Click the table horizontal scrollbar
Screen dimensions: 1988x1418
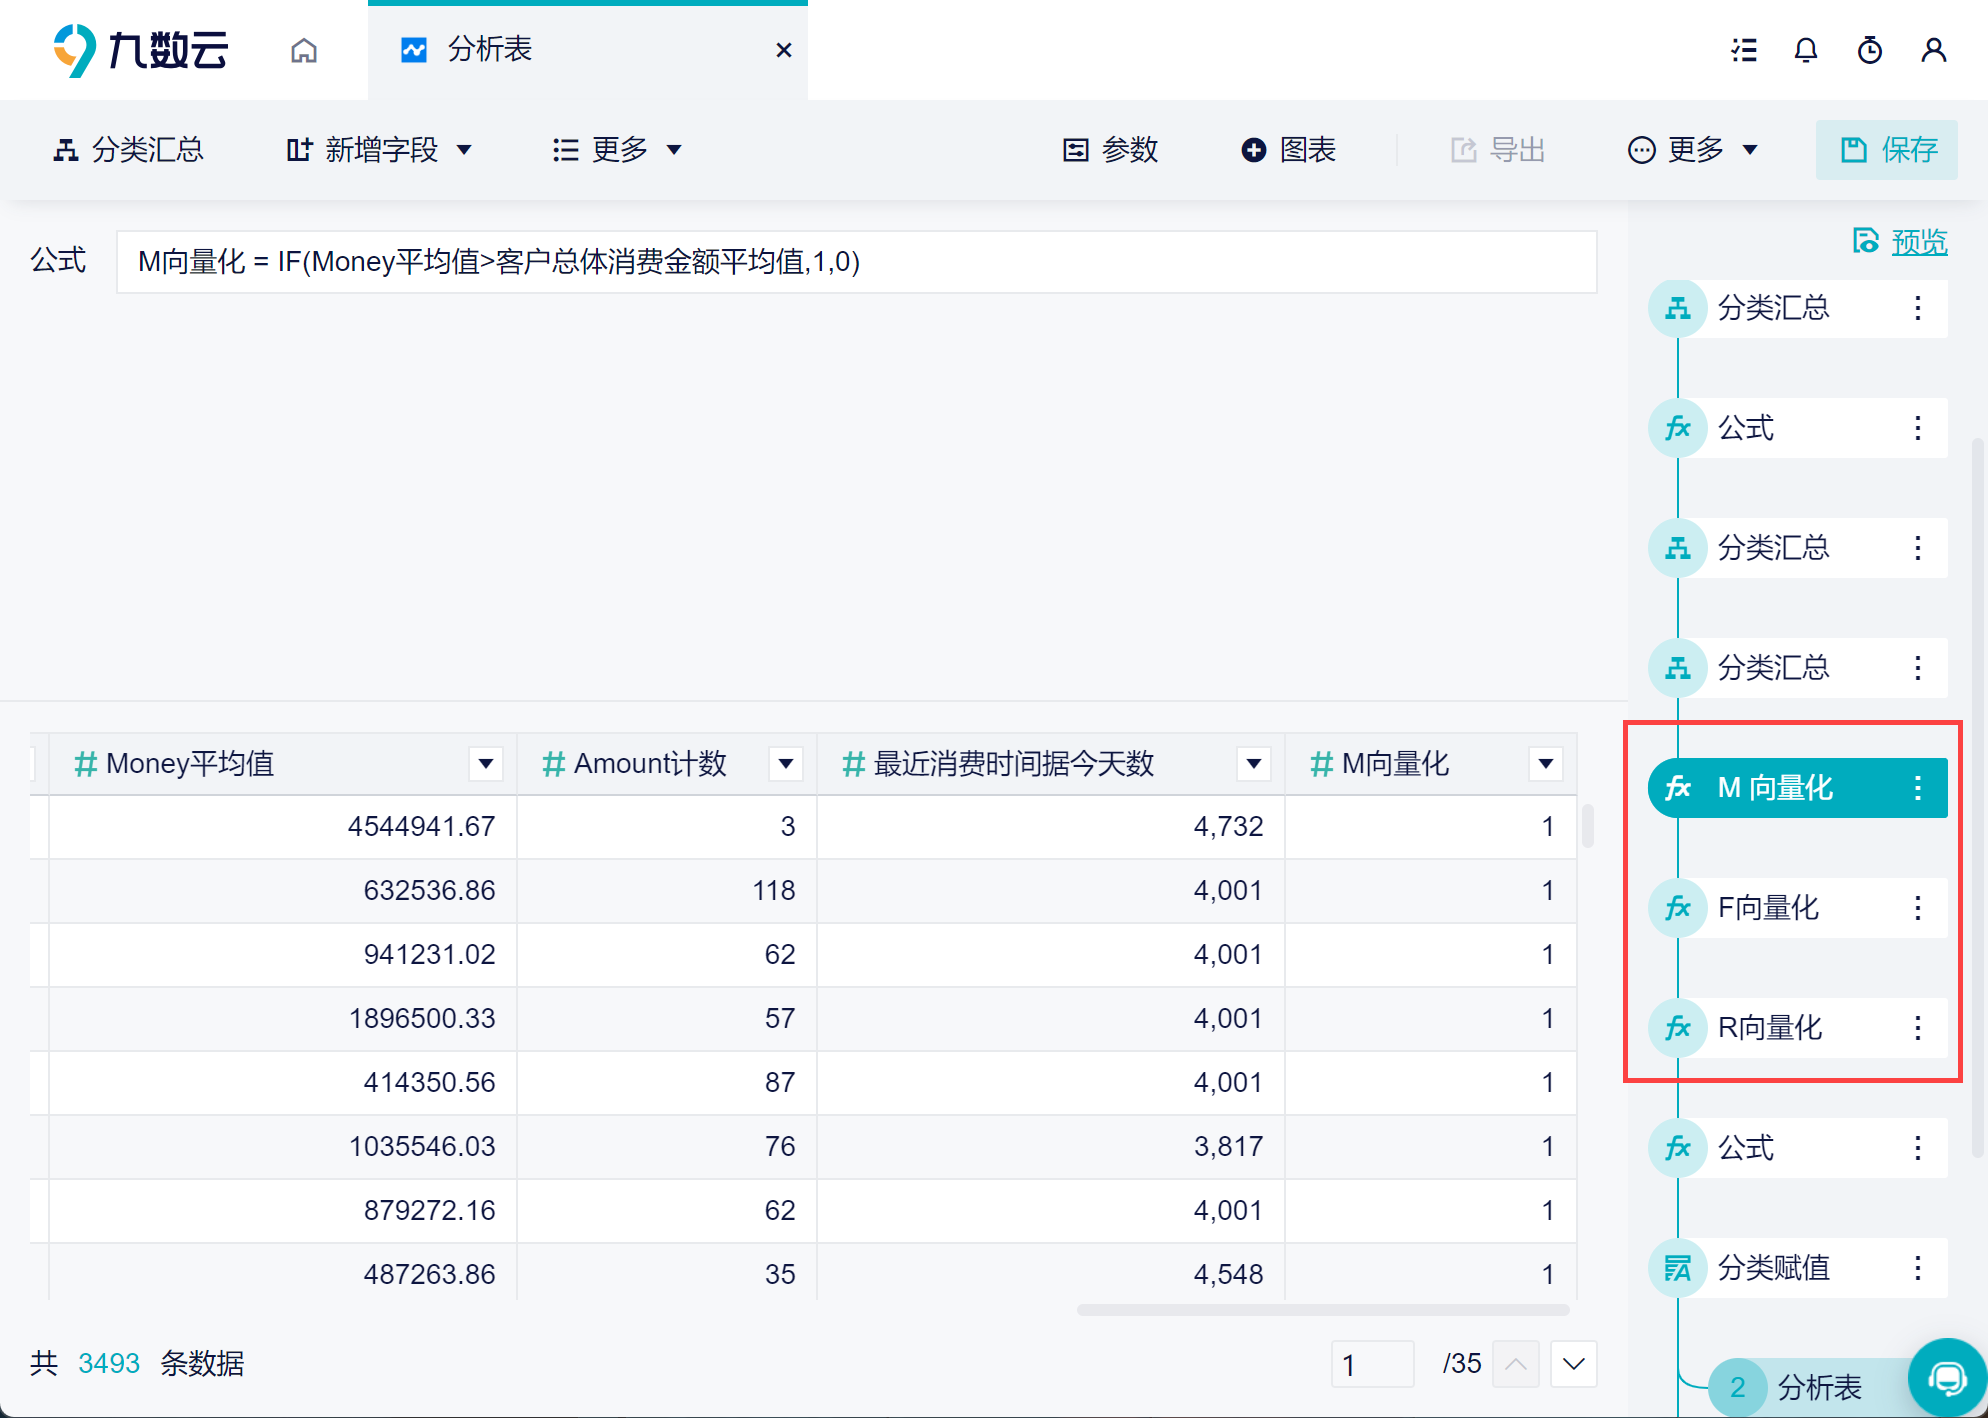point(1322,1310)
